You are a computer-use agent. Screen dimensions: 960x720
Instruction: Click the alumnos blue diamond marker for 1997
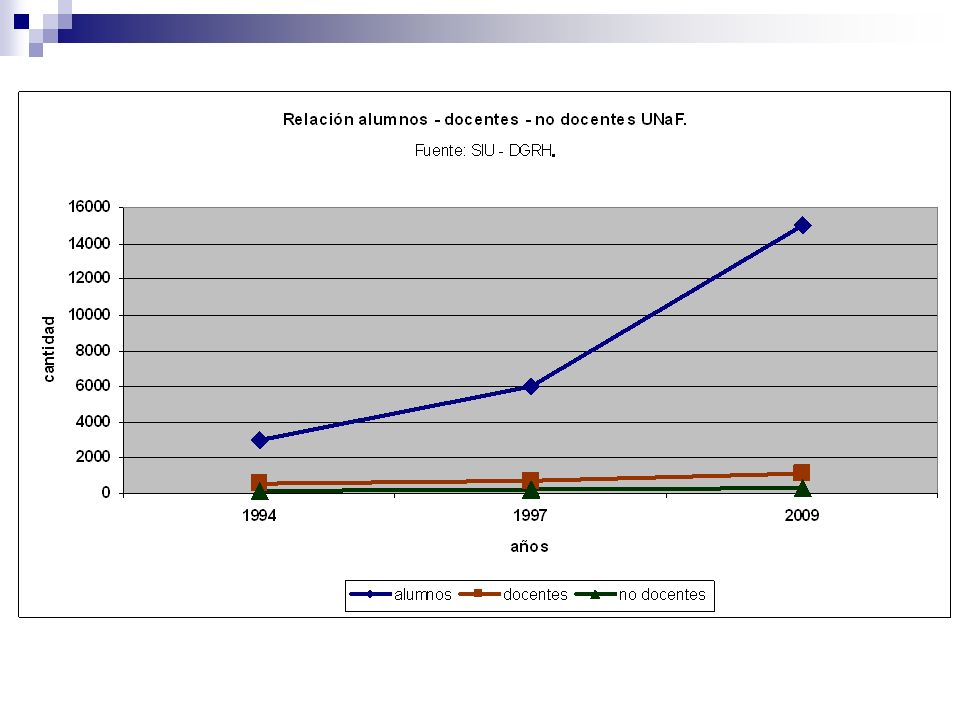[531, 386]
